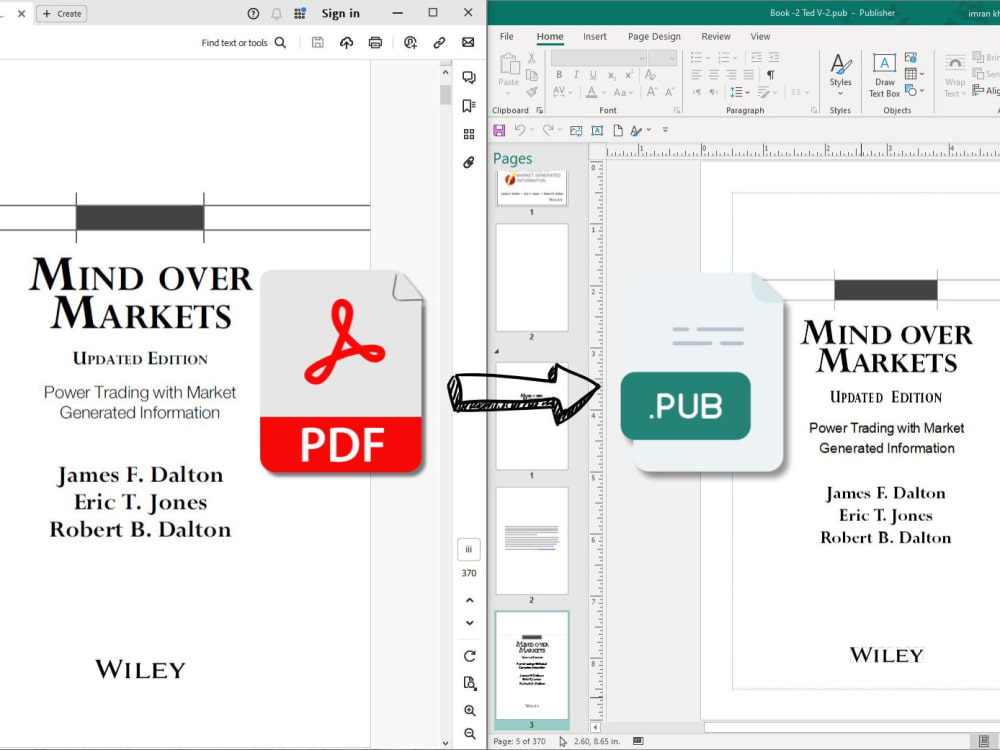Toggle align text left
1000x750 pixels.
click(696, 75)
